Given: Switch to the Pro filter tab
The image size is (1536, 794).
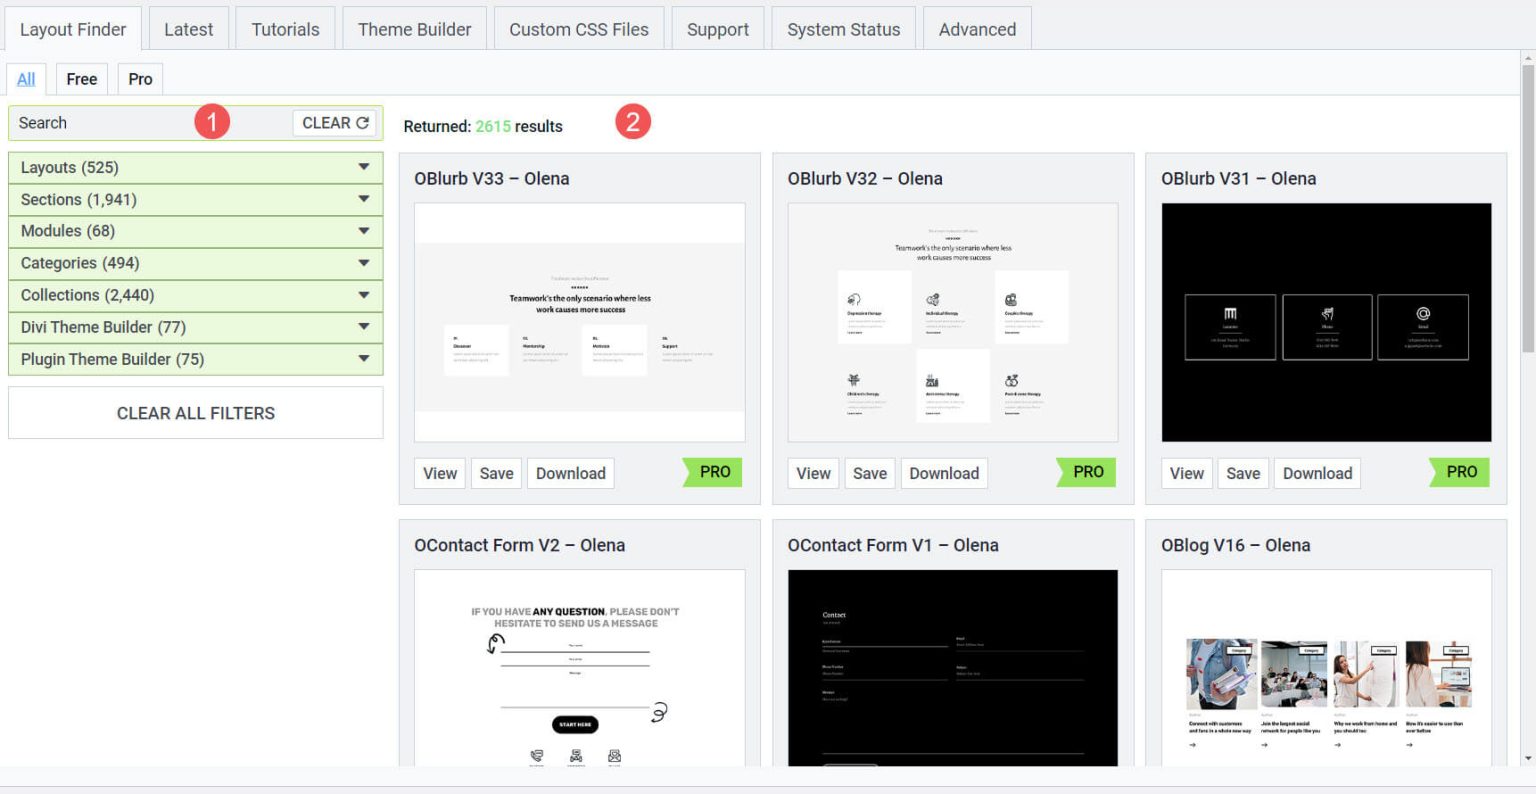Looking at the screenshot, I should tap(140, 79).
